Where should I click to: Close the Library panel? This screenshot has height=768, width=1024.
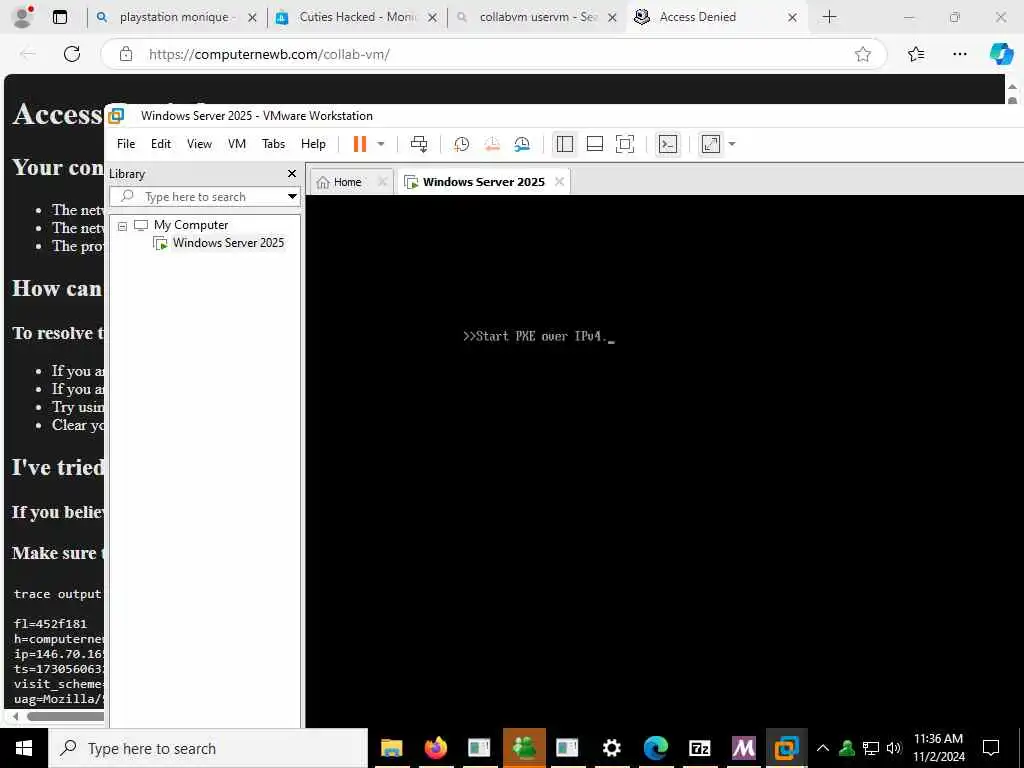point(292,174)
